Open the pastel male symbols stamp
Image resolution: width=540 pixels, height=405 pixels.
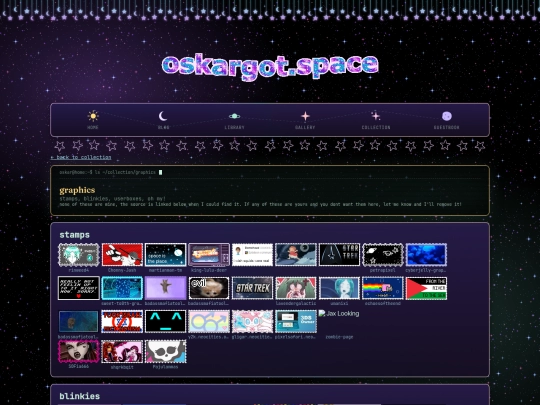tap(209, 321)
